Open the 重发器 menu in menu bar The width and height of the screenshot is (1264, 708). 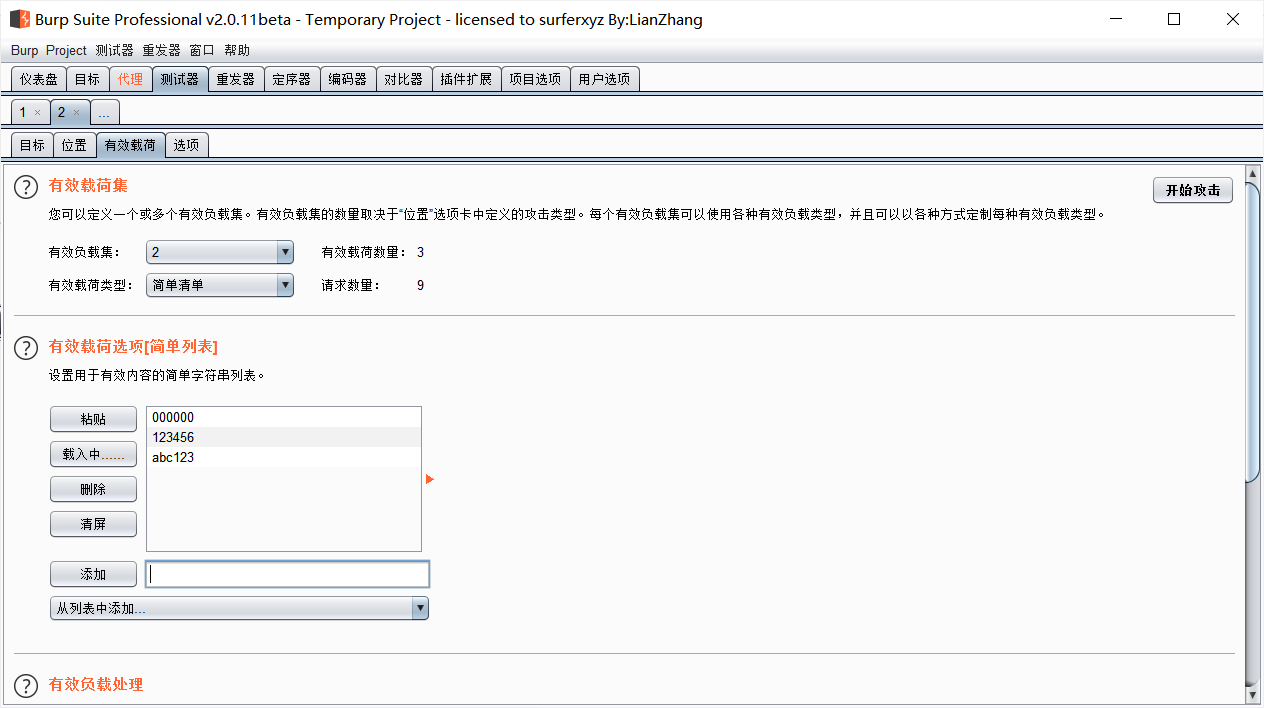point(161,50)
